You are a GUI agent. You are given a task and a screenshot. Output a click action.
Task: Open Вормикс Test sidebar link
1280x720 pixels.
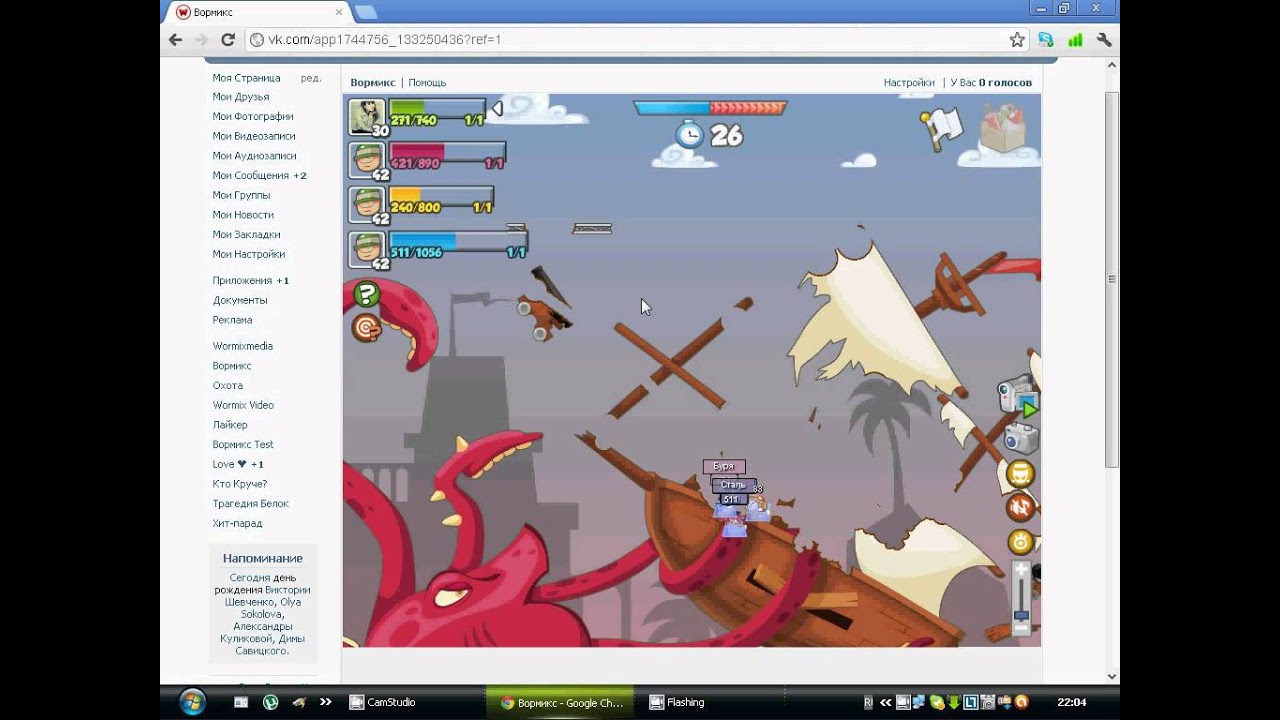243,444
